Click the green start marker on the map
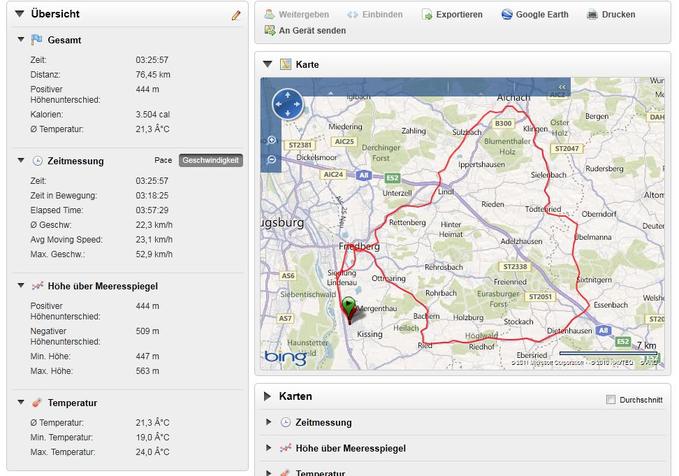Screen dimensions: 679x476 click(x=348, y=305)
